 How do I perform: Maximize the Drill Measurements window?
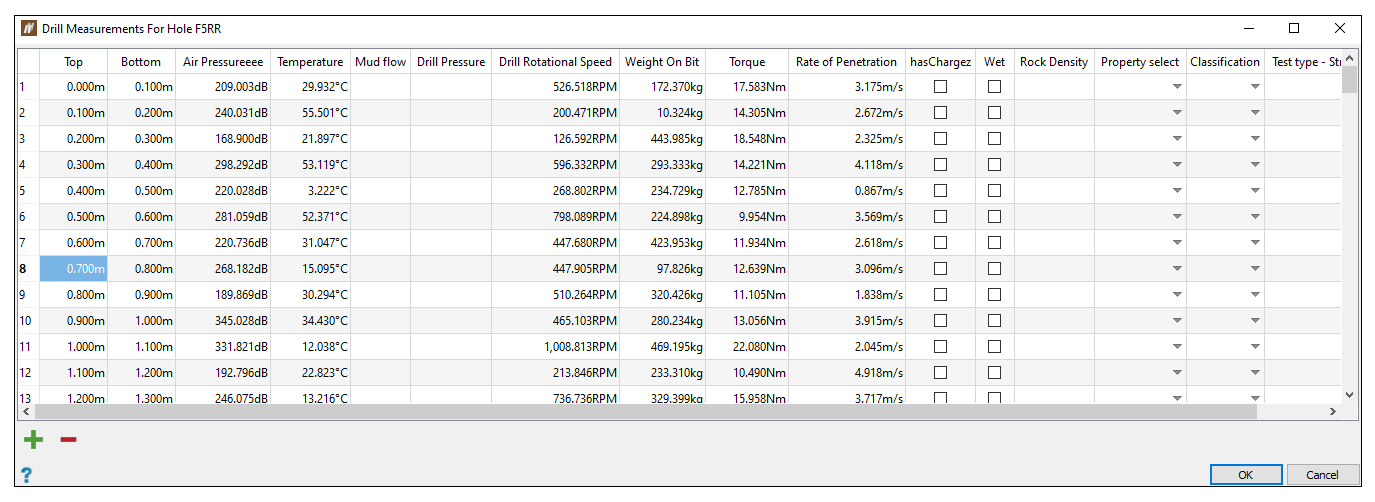coord(1294,29)
